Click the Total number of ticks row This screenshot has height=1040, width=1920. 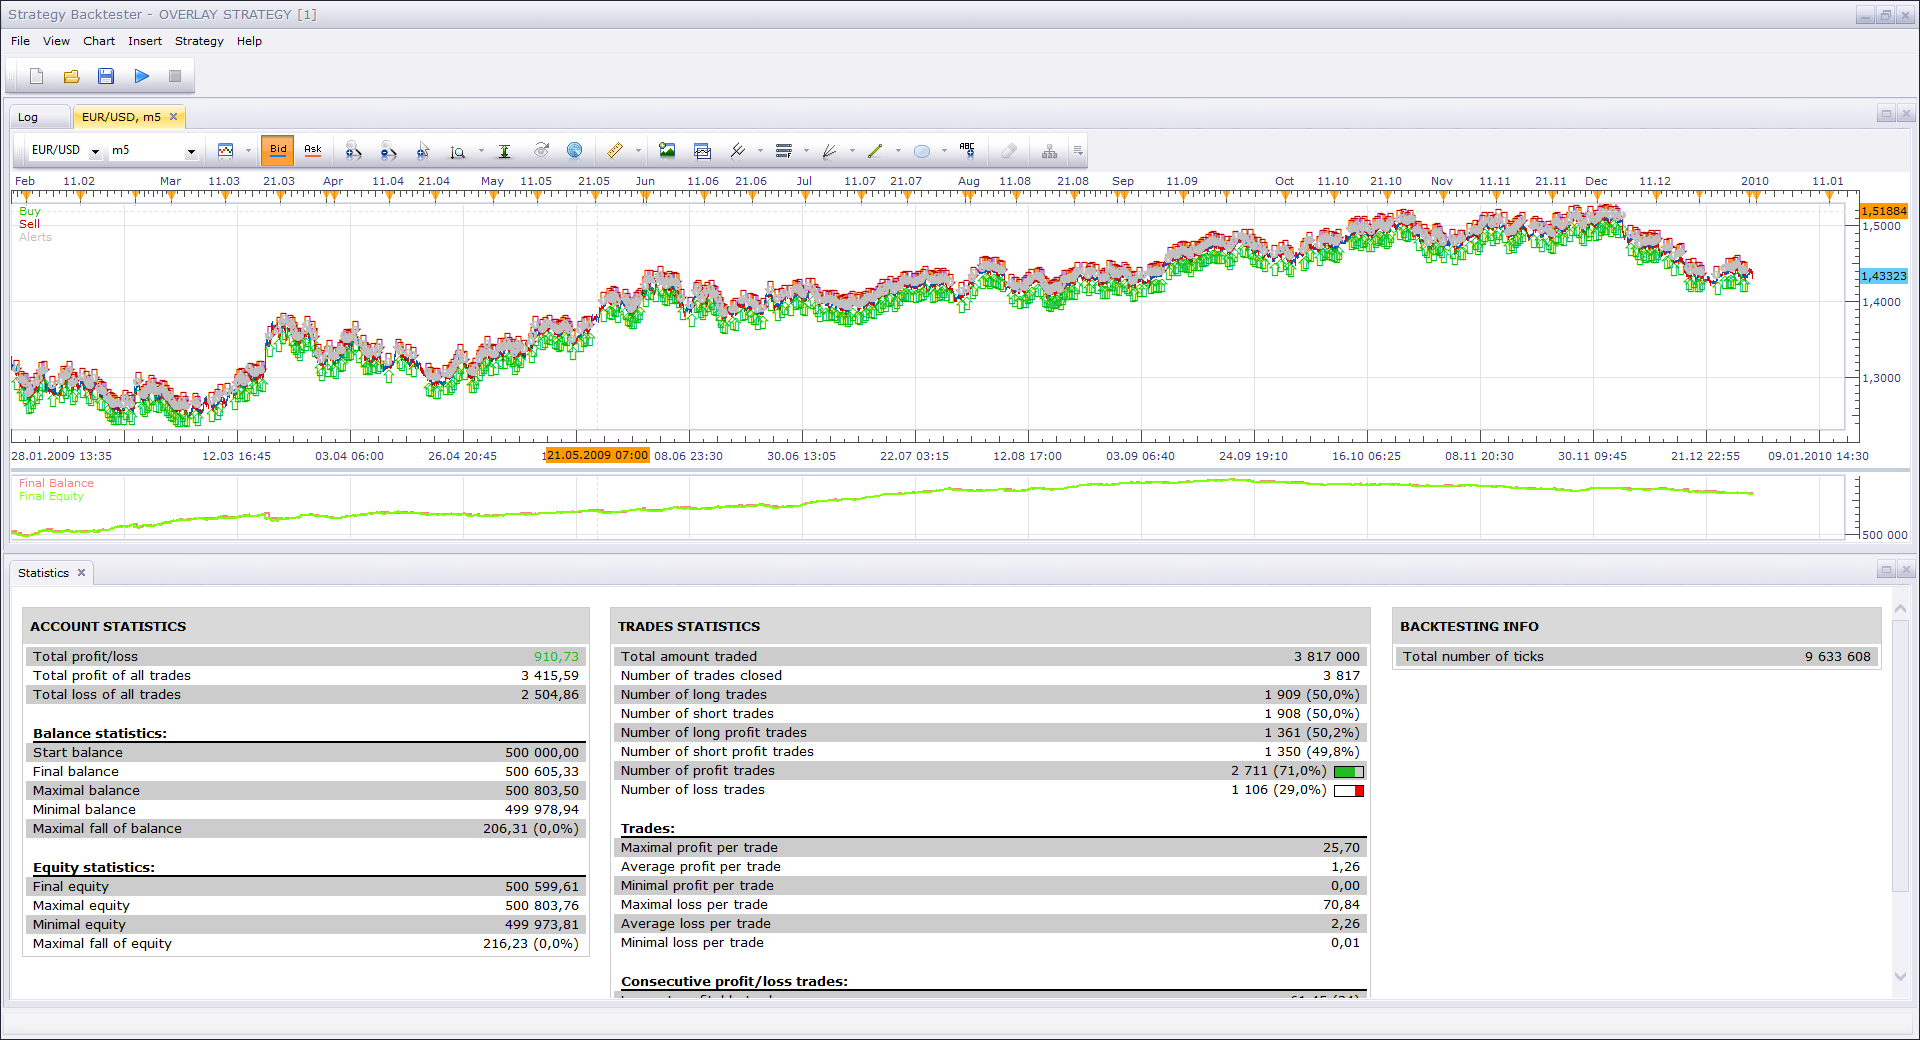[1636, 657]
